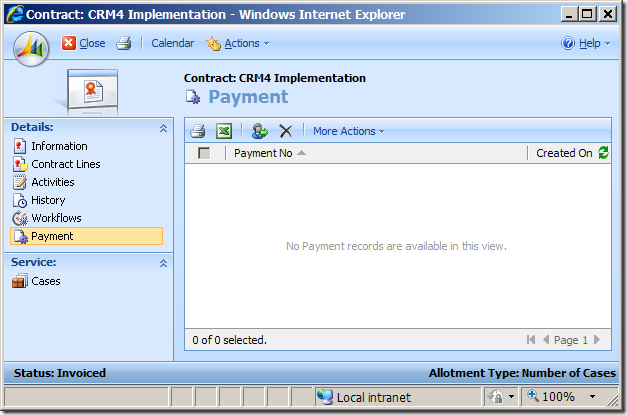Click the Information document icon

(20, 146)
